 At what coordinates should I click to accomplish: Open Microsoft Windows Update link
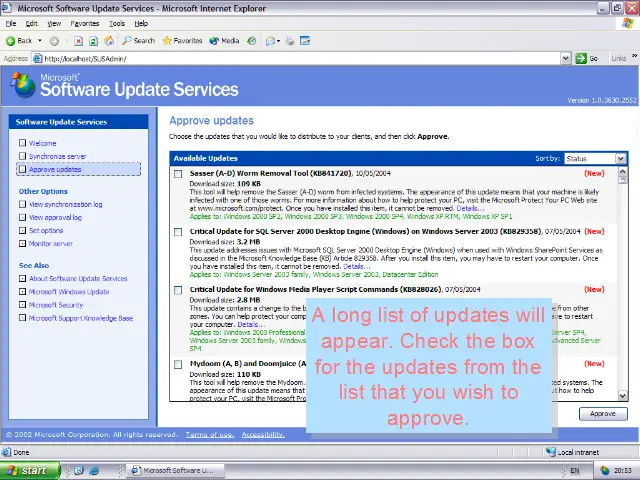pos(69,292)
